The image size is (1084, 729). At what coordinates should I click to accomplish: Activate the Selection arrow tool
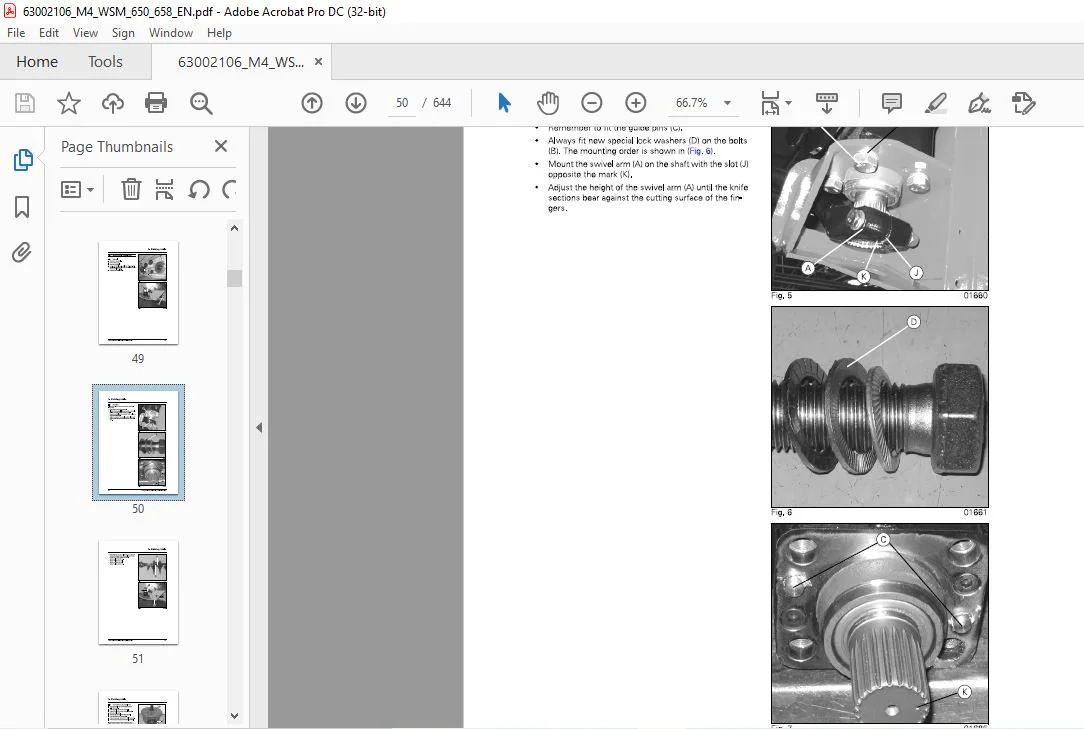point(504,103)
